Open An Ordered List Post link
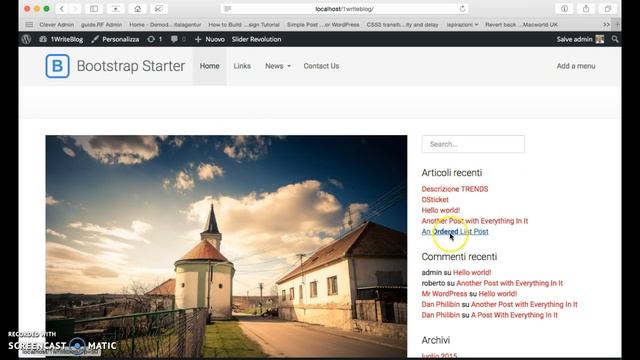The width and height of the screenshot is (640, 360). [455, 231]
